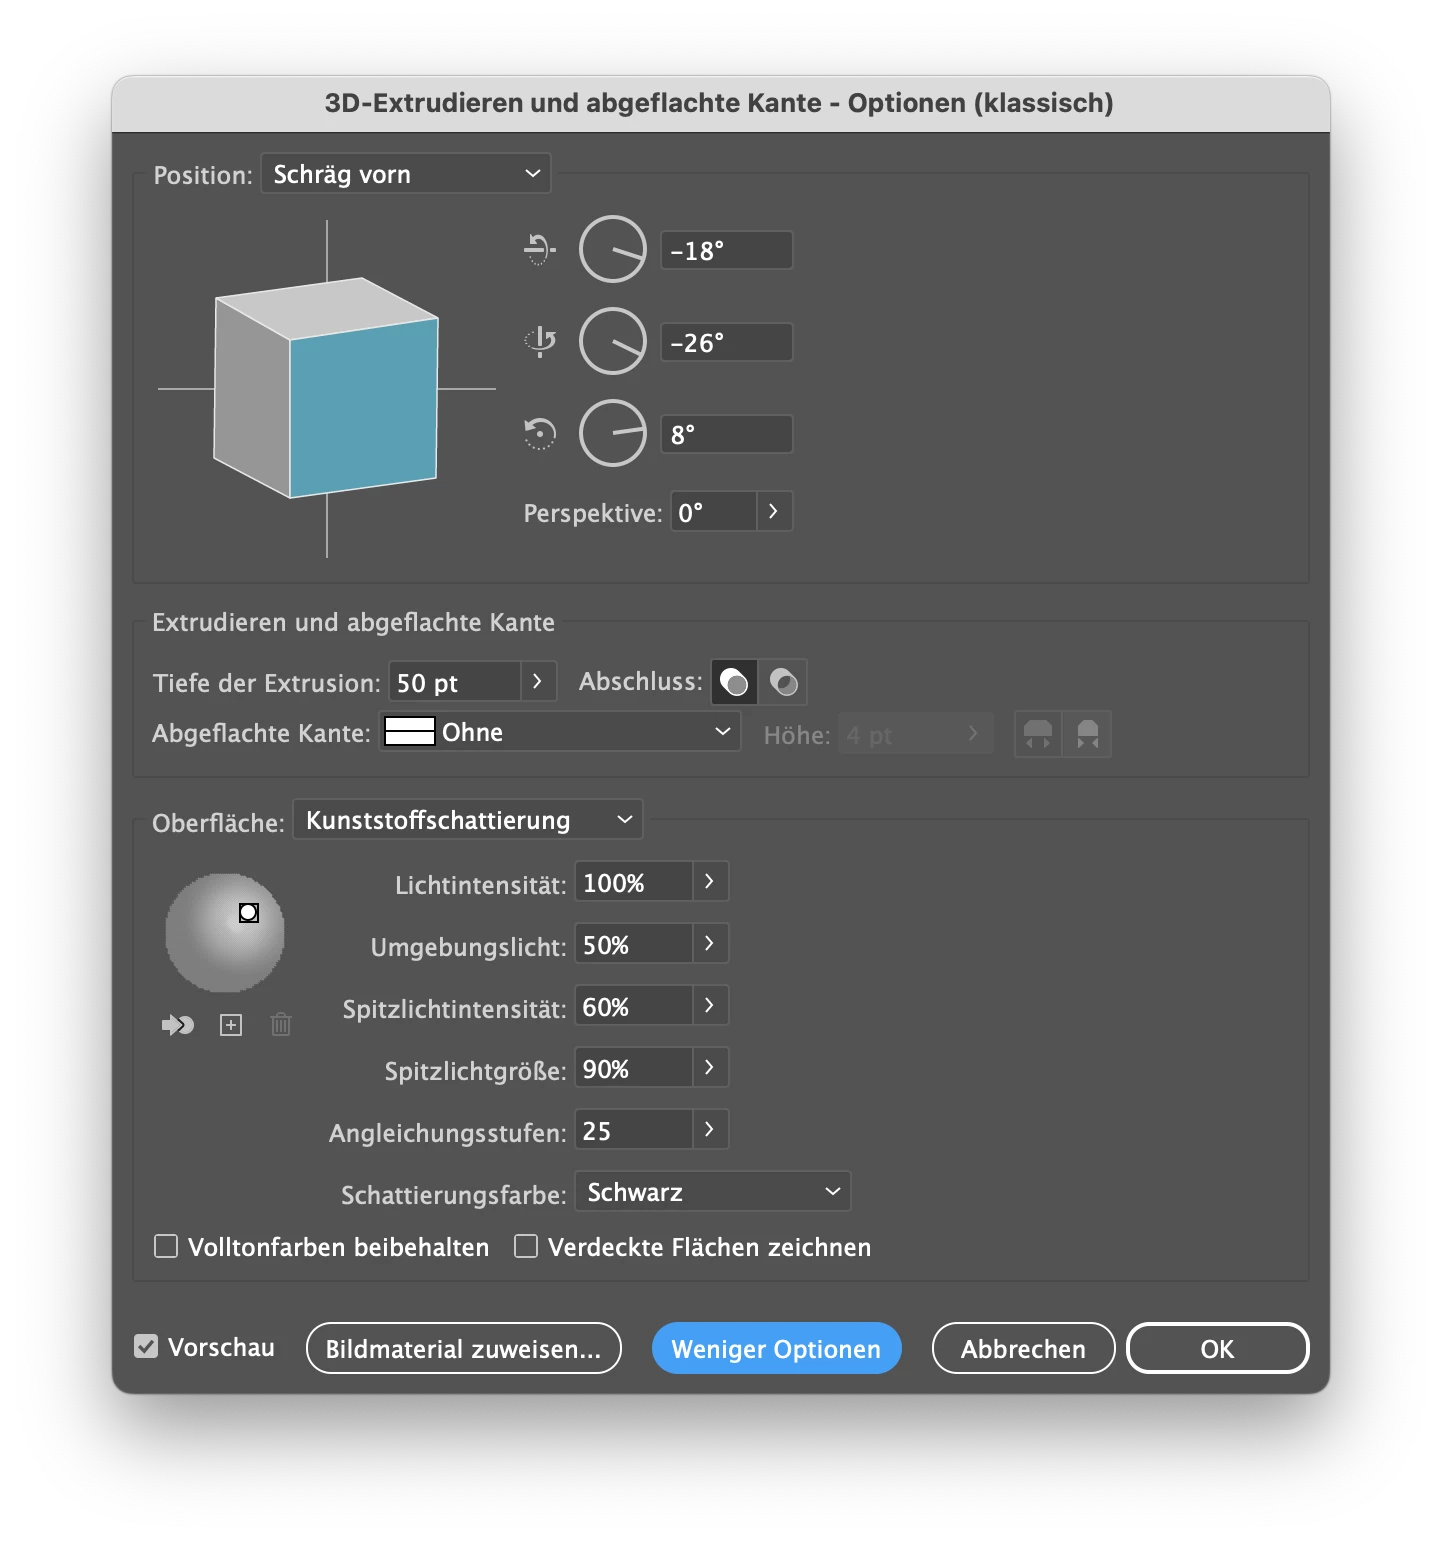
Task: Expand the Angleichungsstufen slider arrow
Action: [x=710, y=1130]
